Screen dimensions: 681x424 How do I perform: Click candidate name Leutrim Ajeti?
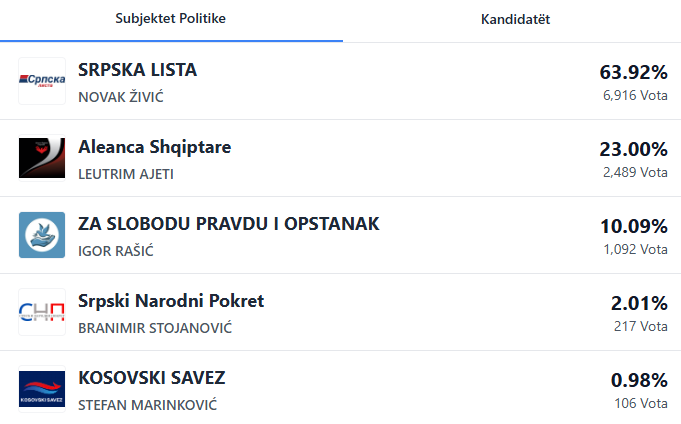pyautogui.click(x=124, y=174)
